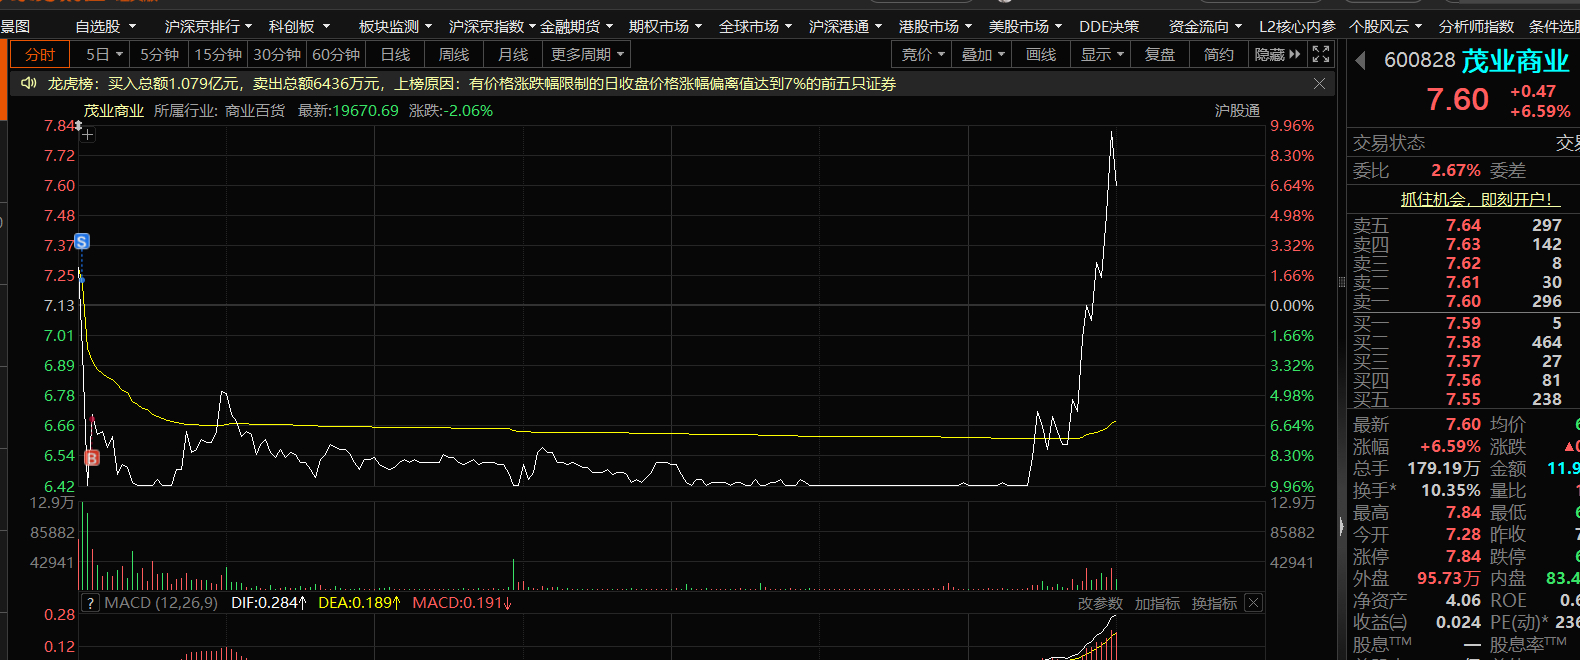Click the 复盘 replay button
Screen dimensions: 1580x660
pyautogui.click(x=1160, y=54)
